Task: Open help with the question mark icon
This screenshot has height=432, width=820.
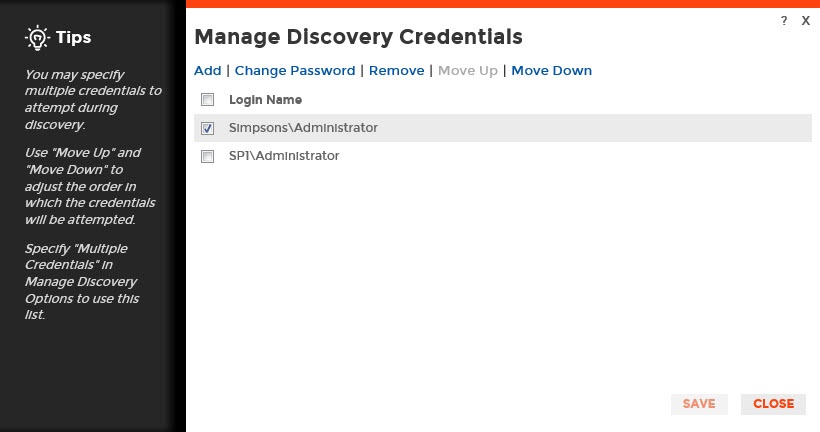Action: (784, 20)
